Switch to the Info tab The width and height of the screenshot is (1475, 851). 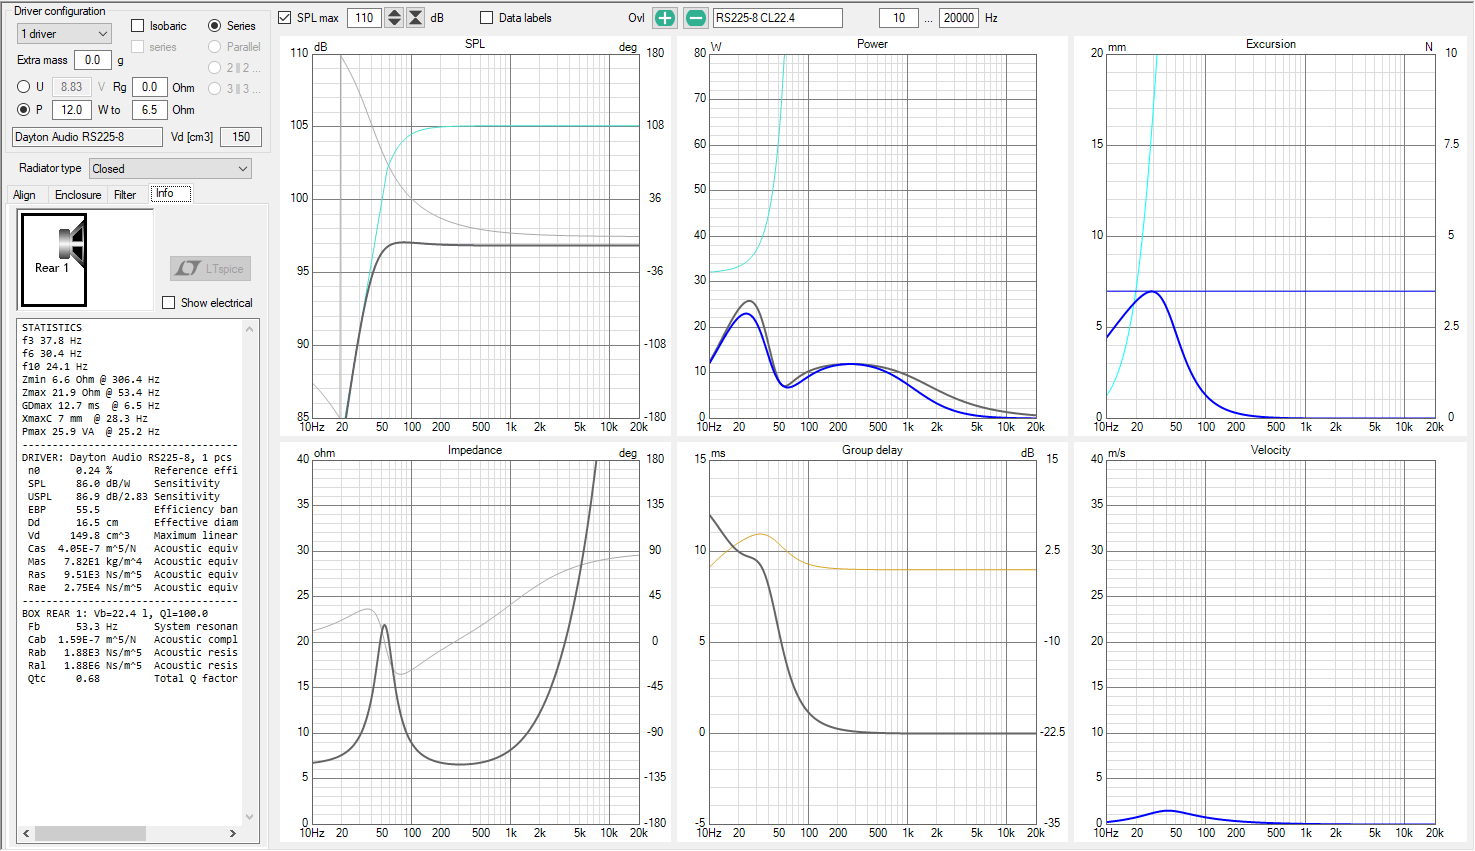click(170, 194)
